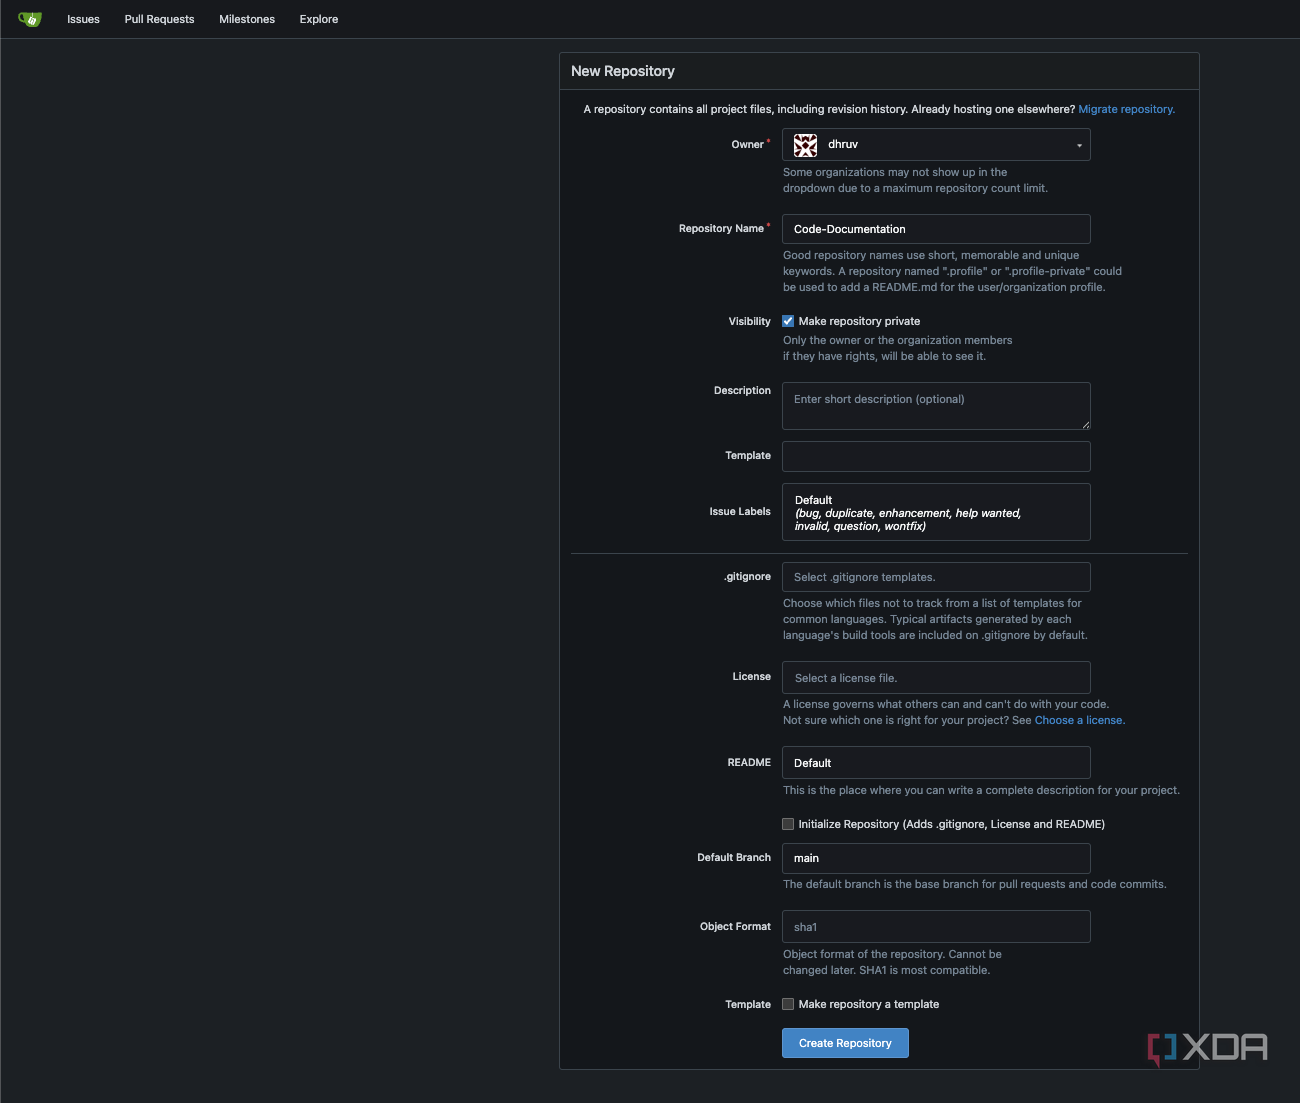This screenshot has width=1300, height=1103.
Task: Enable the Initialize Repository checkbox
Action: coord(788,824)
